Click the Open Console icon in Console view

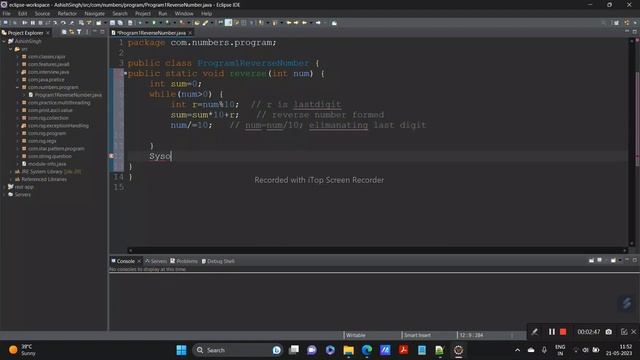pos(613,260)
